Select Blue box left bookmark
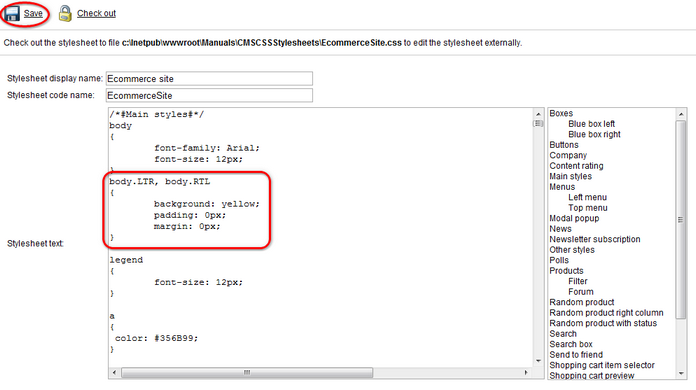Image resolution: width=696 pixels, height=390 pixels. coord(591,124)
